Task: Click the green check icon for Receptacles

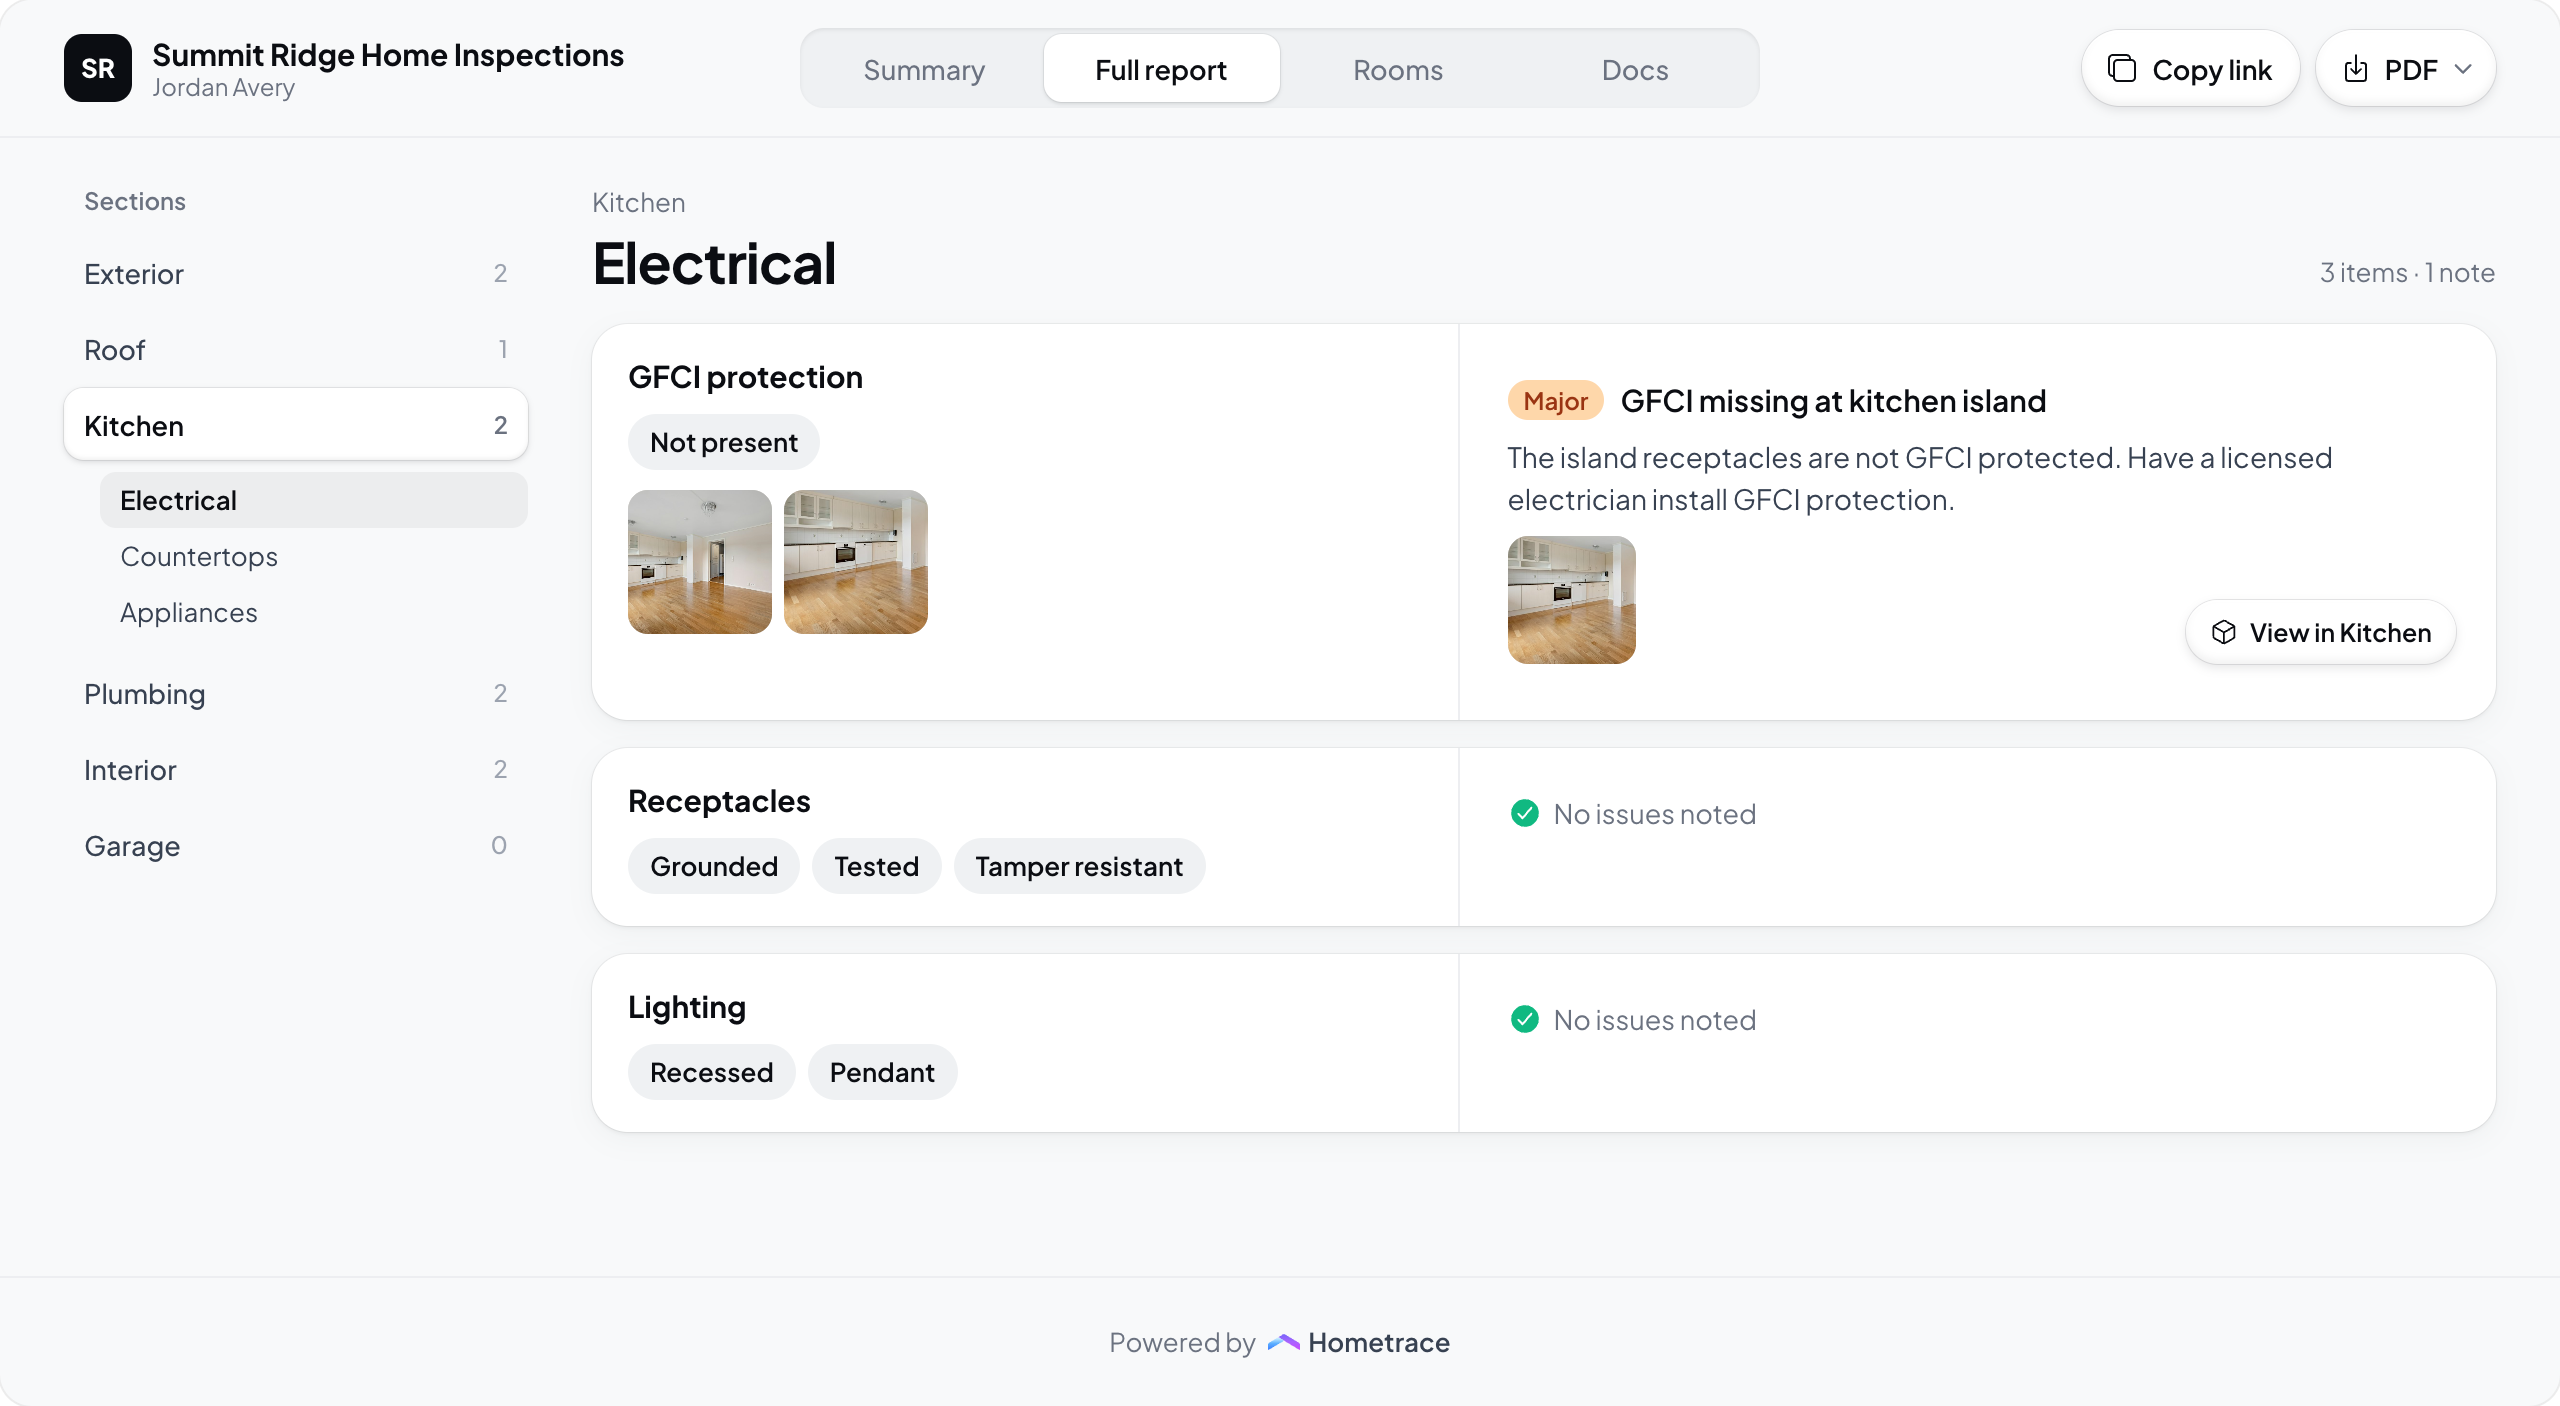Action: tap(1525, 813)
